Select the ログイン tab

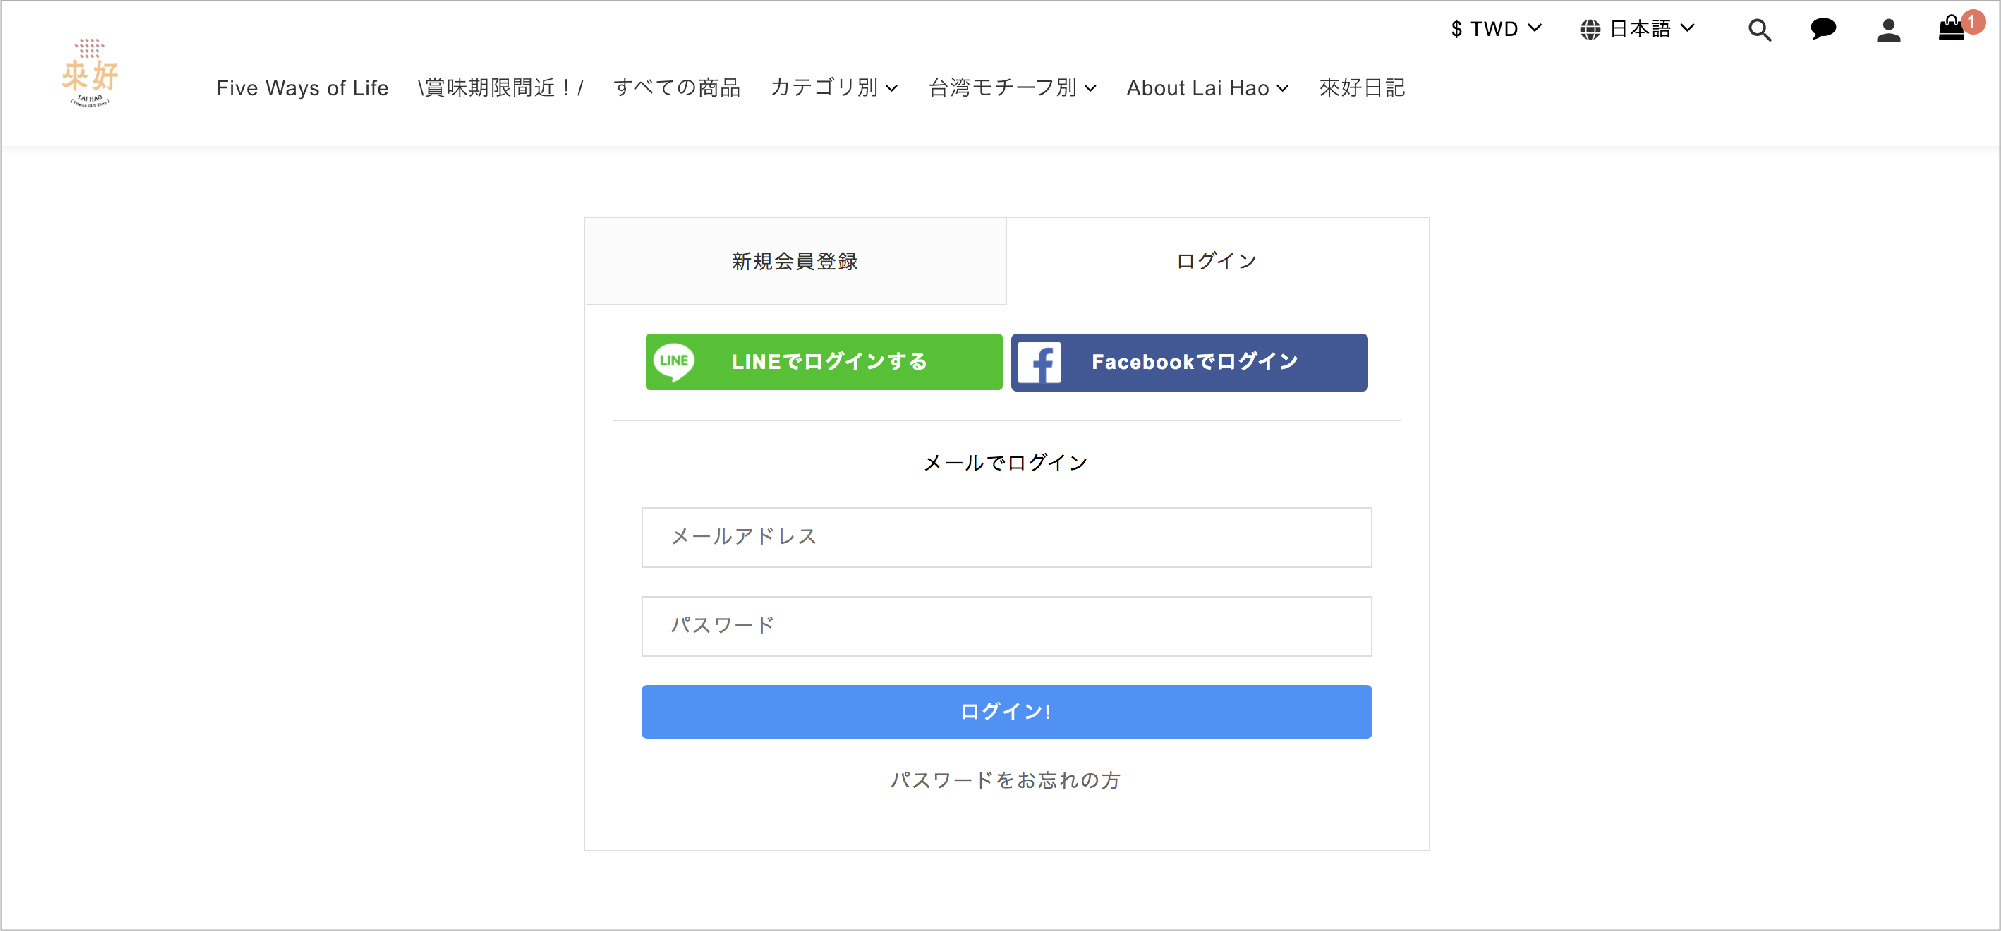1216,261
